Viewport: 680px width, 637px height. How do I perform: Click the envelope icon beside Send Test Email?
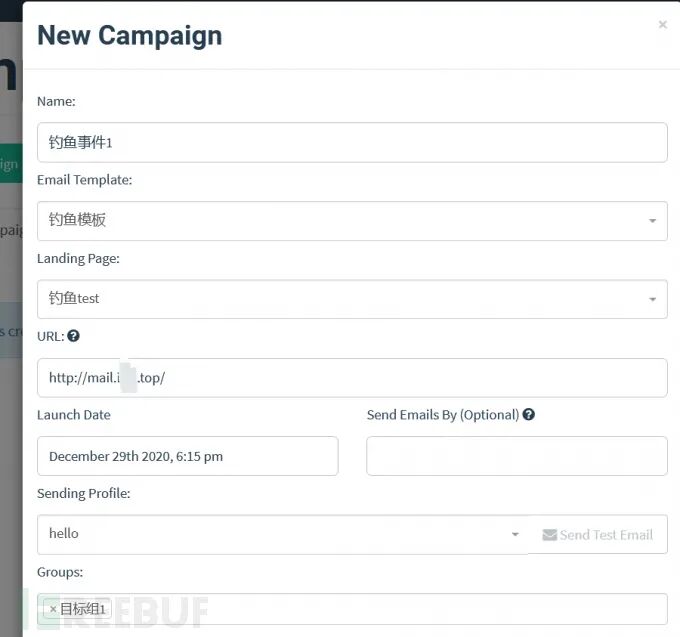tap(549, 535)
